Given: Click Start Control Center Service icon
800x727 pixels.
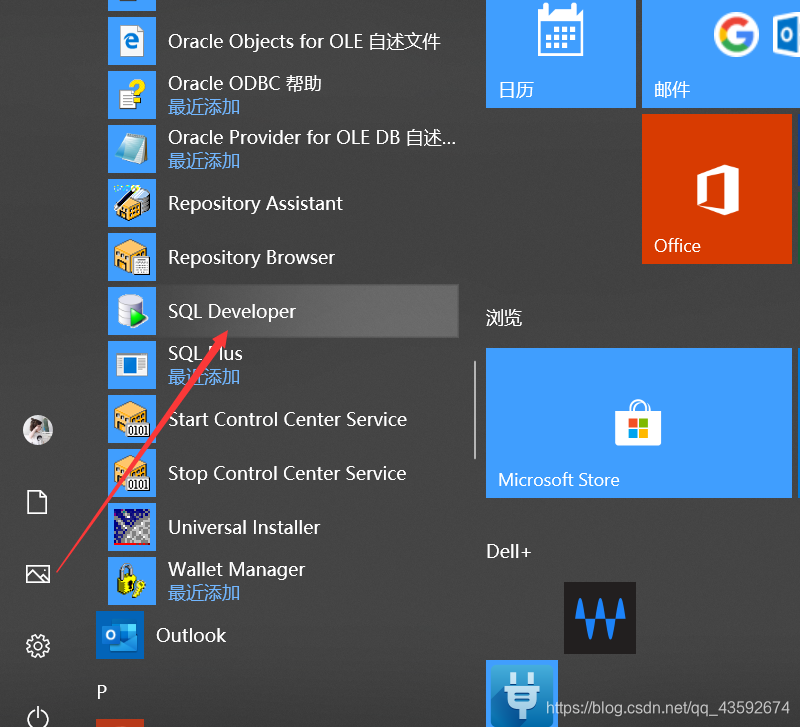Looking at the screenshot, I should pos(132,419).
